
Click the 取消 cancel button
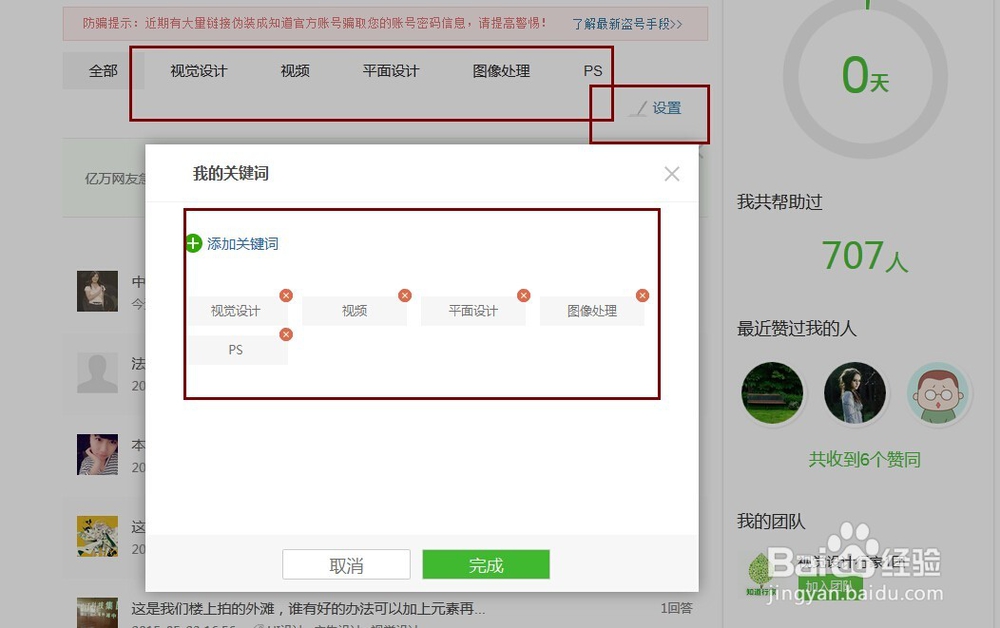[345, 564]
